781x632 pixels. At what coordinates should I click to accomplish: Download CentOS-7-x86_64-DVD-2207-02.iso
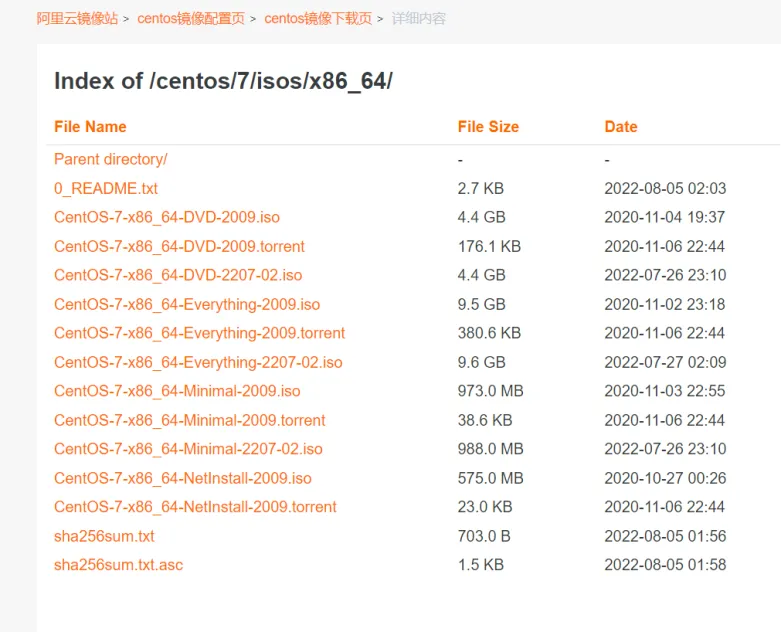click(178, 275)
